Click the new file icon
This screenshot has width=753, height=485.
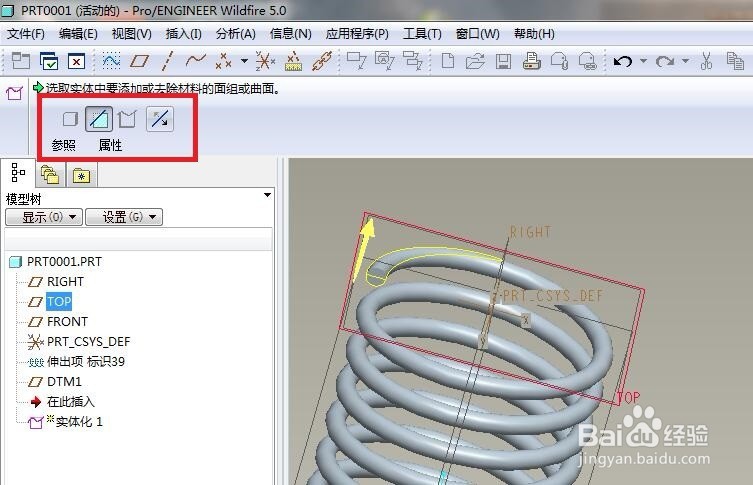pyautogui.click(x=448, y=61)
